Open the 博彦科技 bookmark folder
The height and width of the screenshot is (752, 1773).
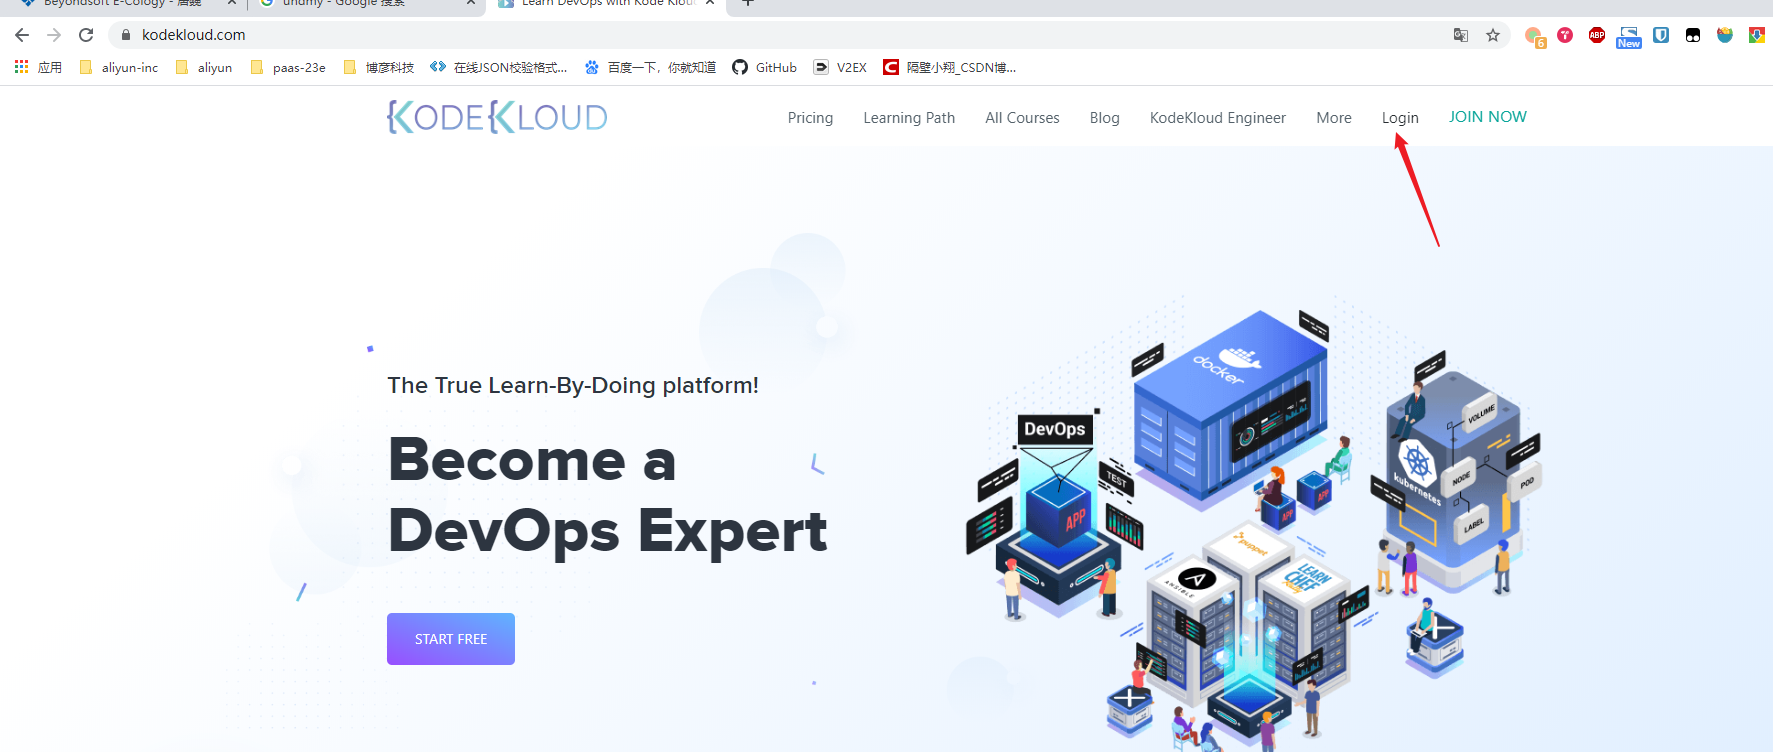tap(379, 67)
